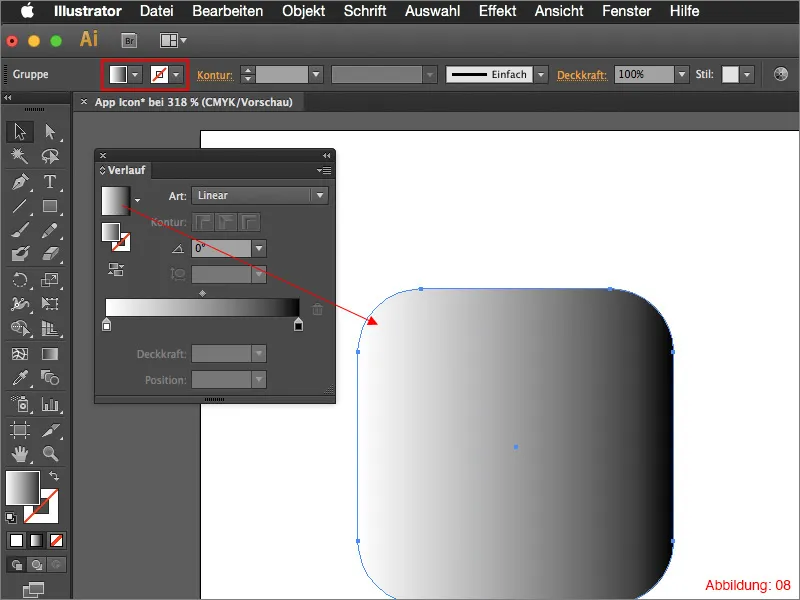Viewport: 800px width, 600px height.
Task: Click the Deckkraft link in control bar
Action: click(x=582, y=75)
